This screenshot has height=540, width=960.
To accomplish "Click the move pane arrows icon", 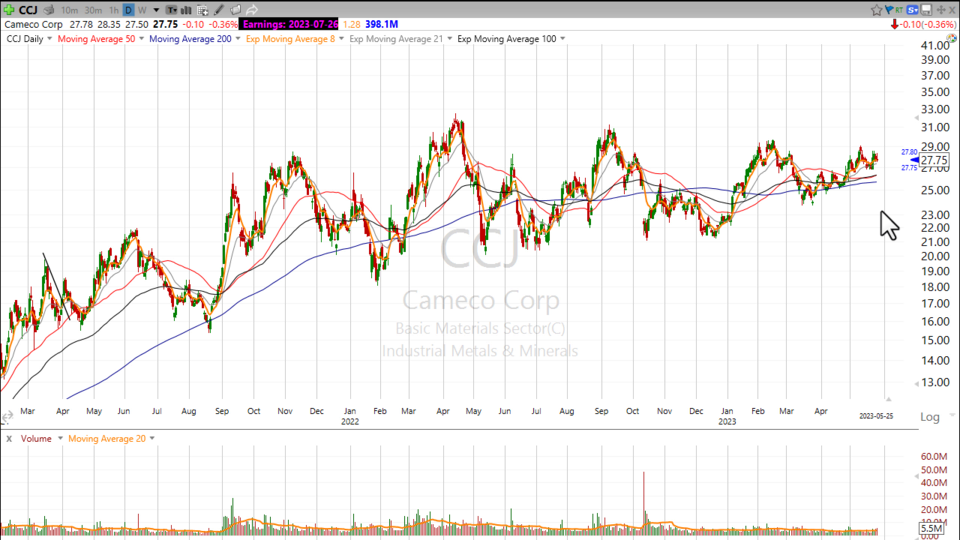I will [x=940, y=10].
